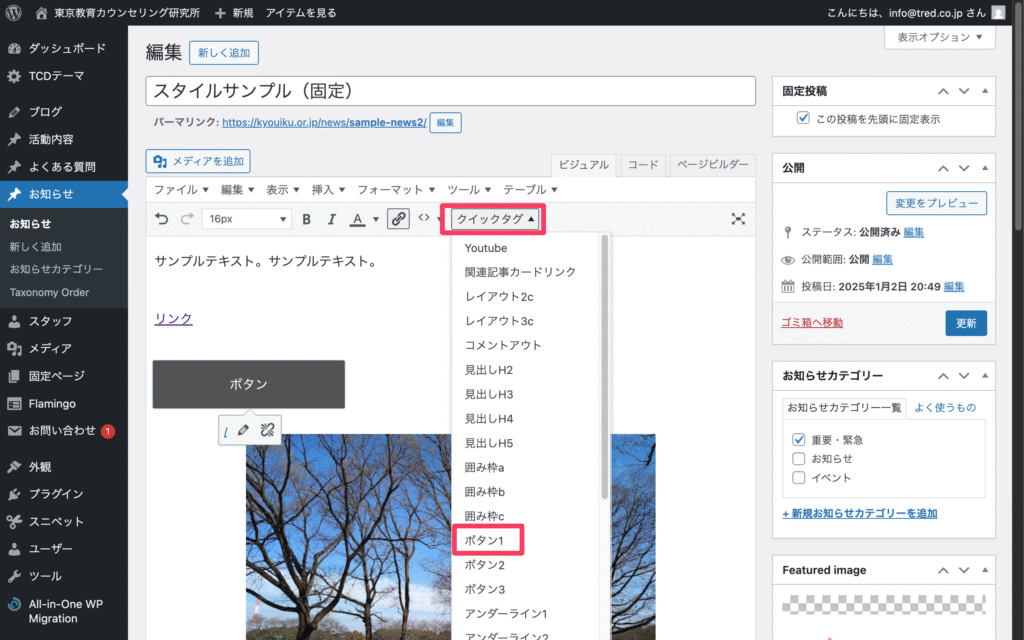Check the お知らせ category checkbox
Screen dimensions: 1024x640
click(798, 458)
